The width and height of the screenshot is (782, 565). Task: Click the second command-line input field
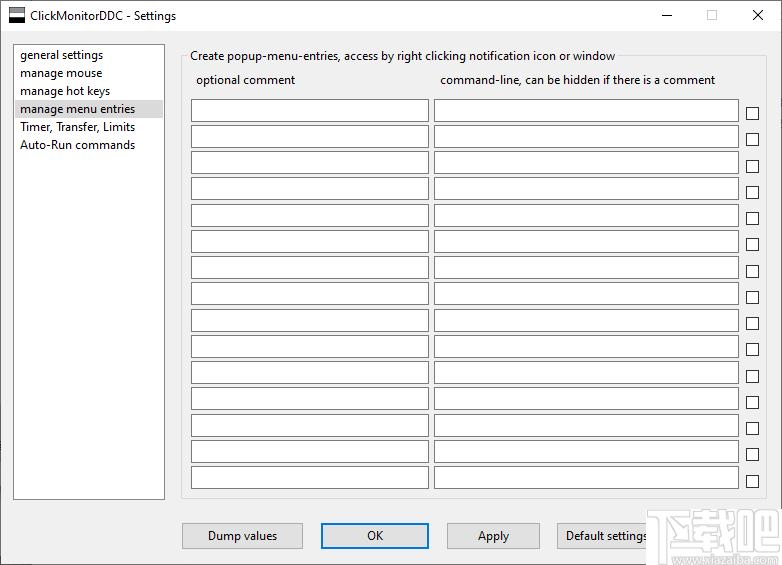pos(586,136)
